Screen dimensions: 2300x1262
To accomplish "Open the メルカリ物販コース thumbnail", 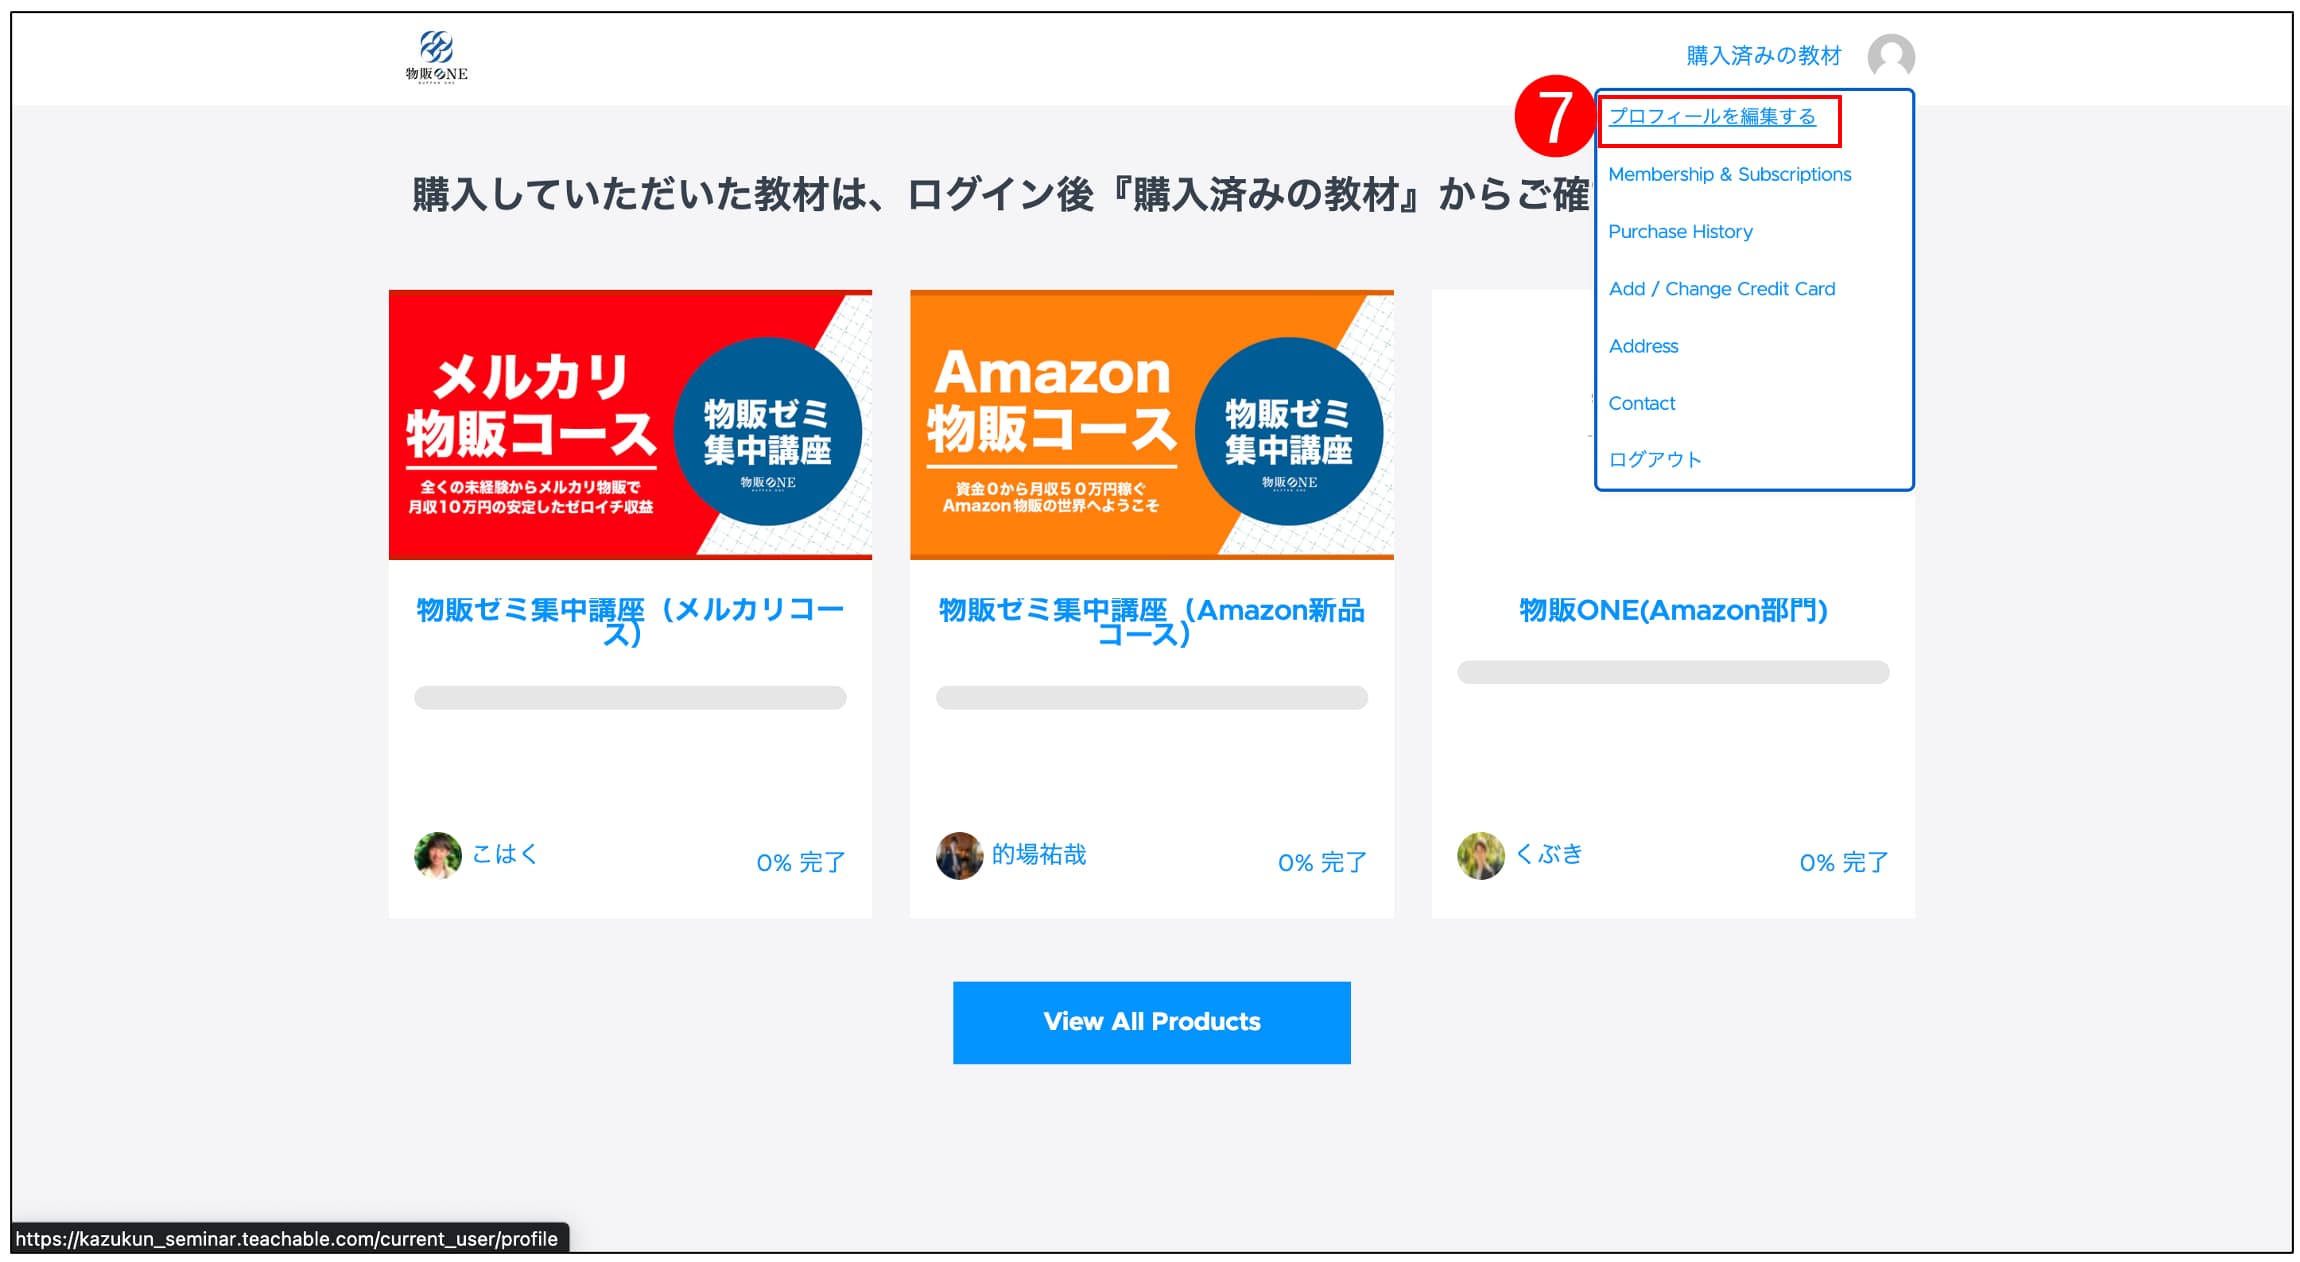I will click(630, 424).
